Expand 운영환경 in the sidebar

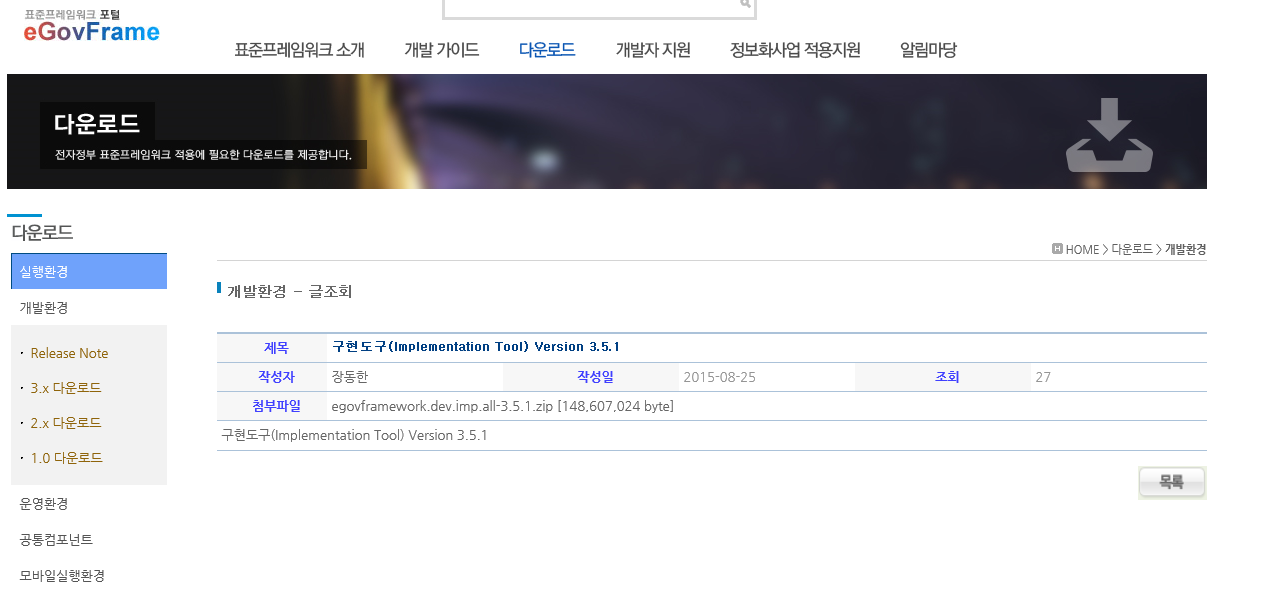[x=44, y=504]
